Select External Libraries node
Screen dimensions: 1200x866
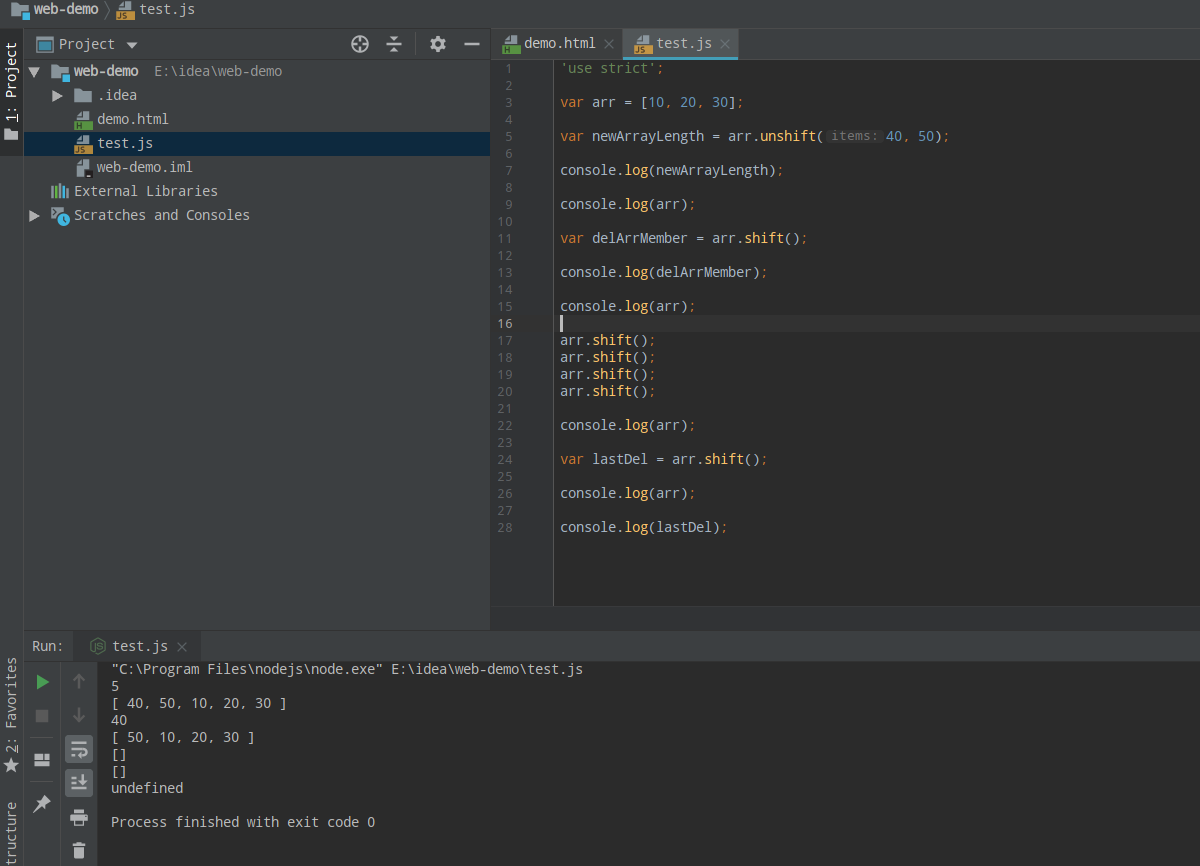(x=145, y=191)
